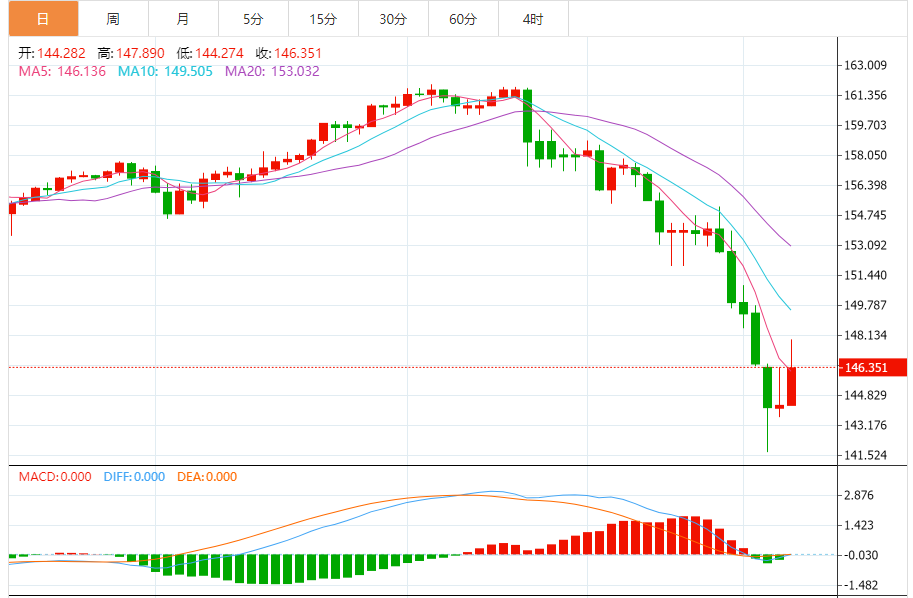913x598 pixels.
Task: Click the 149.787 price axis label
Action: click(866, 305)
